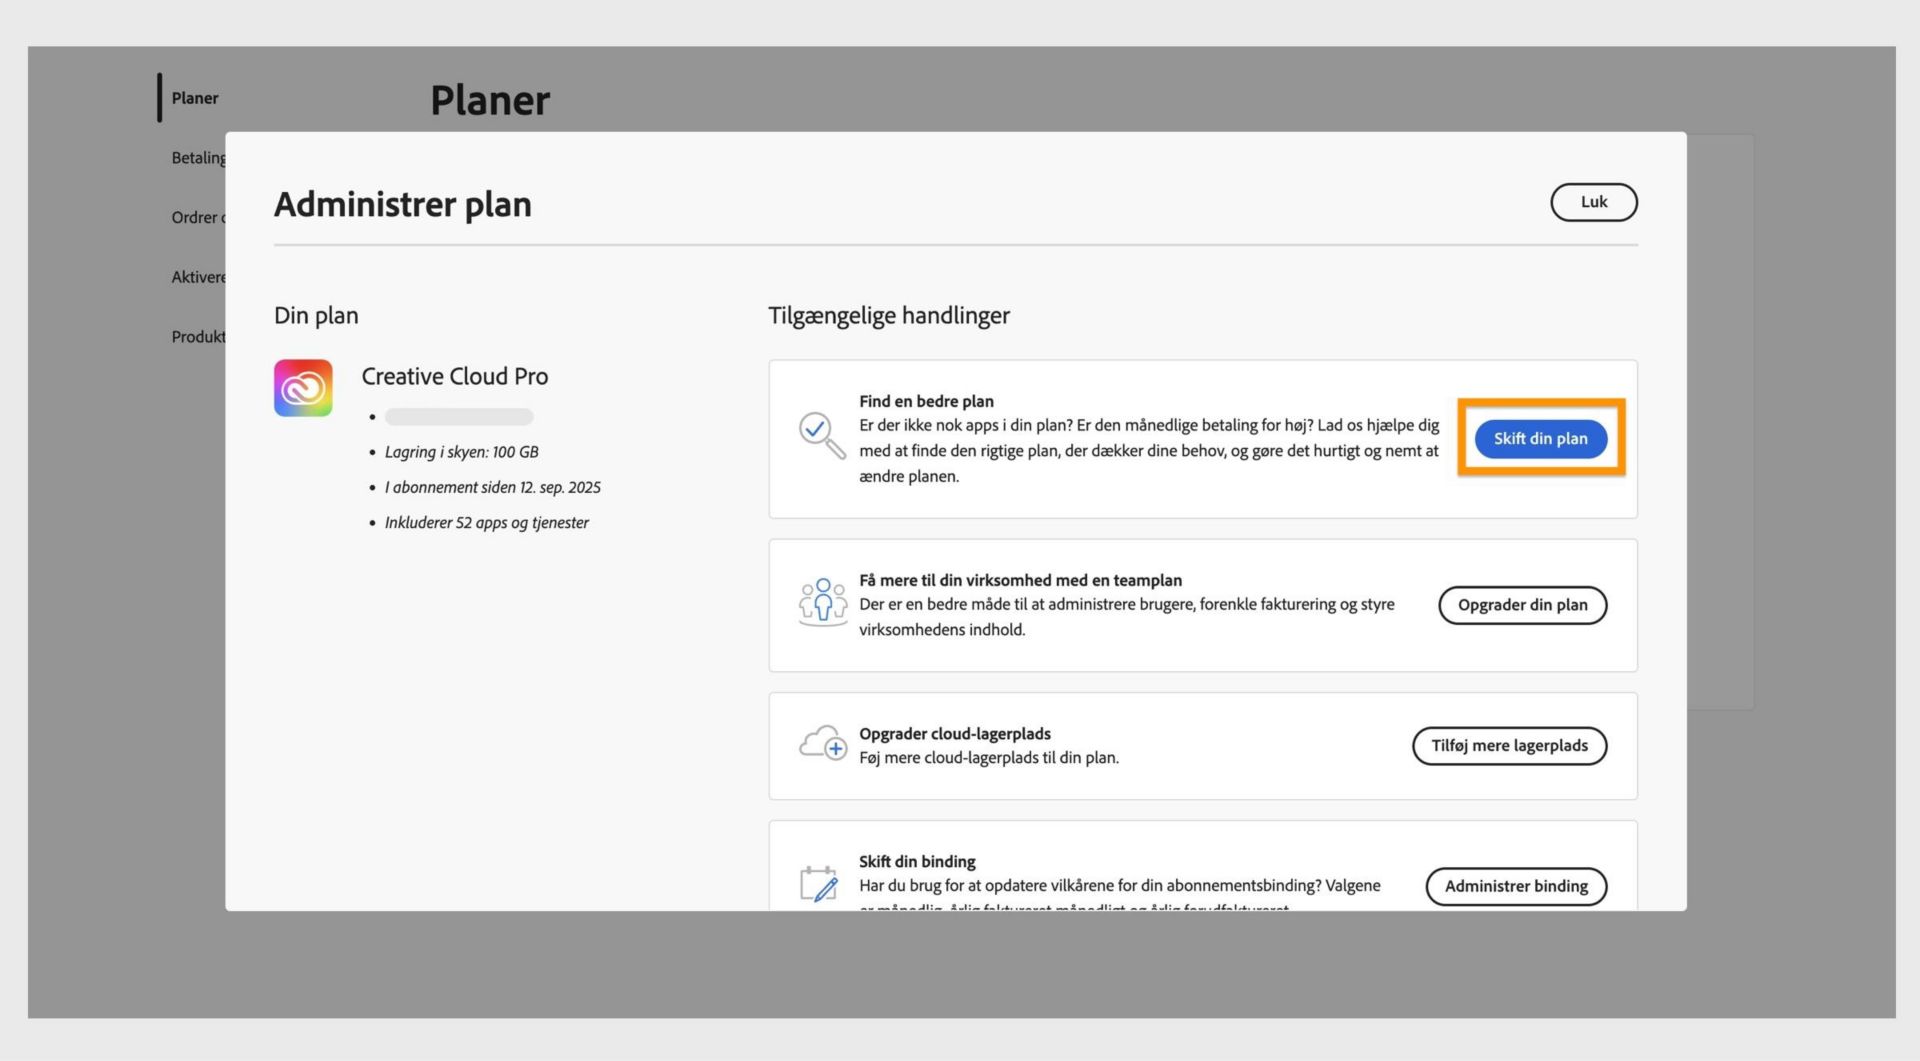
Task: Click Opgrader din plan
Action: [1522, 605]
